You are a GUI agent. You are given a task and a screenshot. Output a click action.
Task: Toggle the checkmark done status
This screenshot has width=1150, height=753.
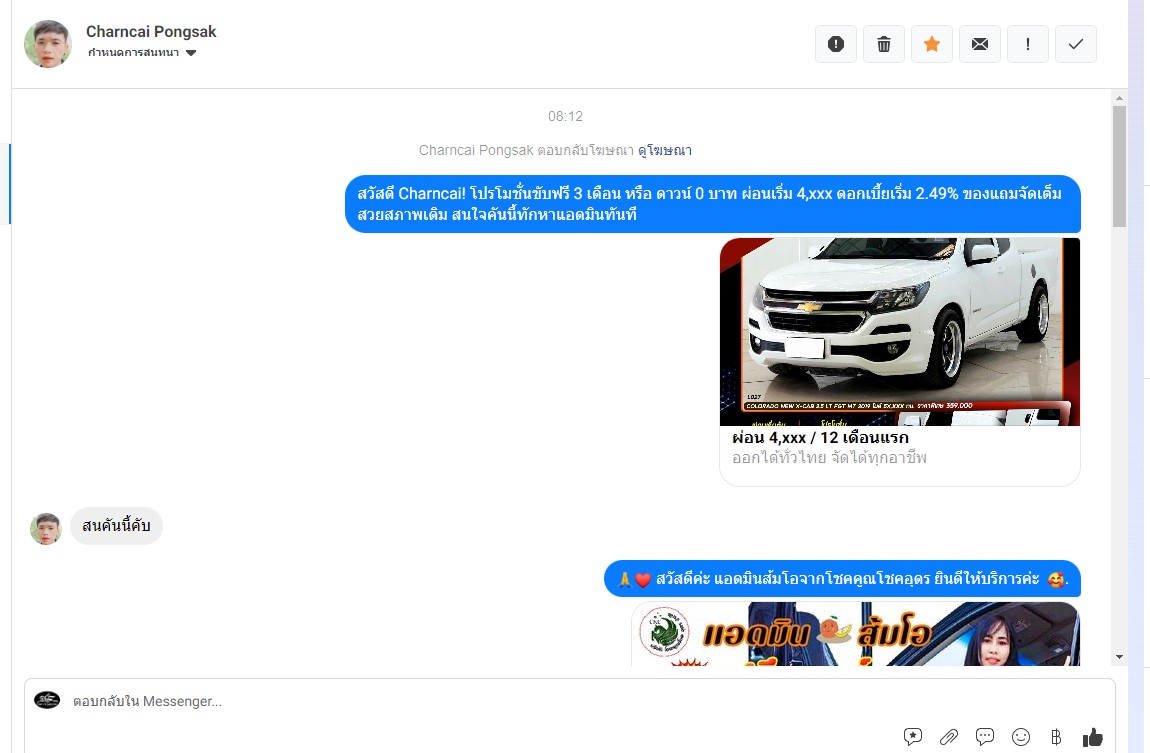[x=1076, y=44]
